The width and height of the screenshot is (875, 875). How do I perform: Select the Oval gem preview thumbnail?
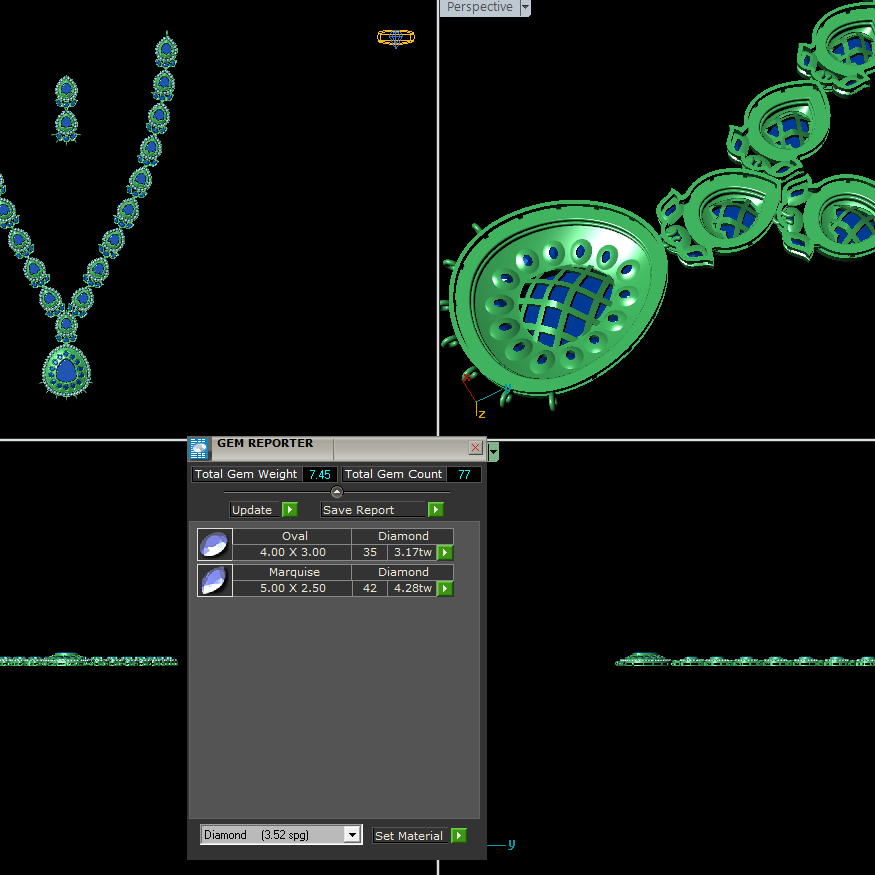[214, 544]
